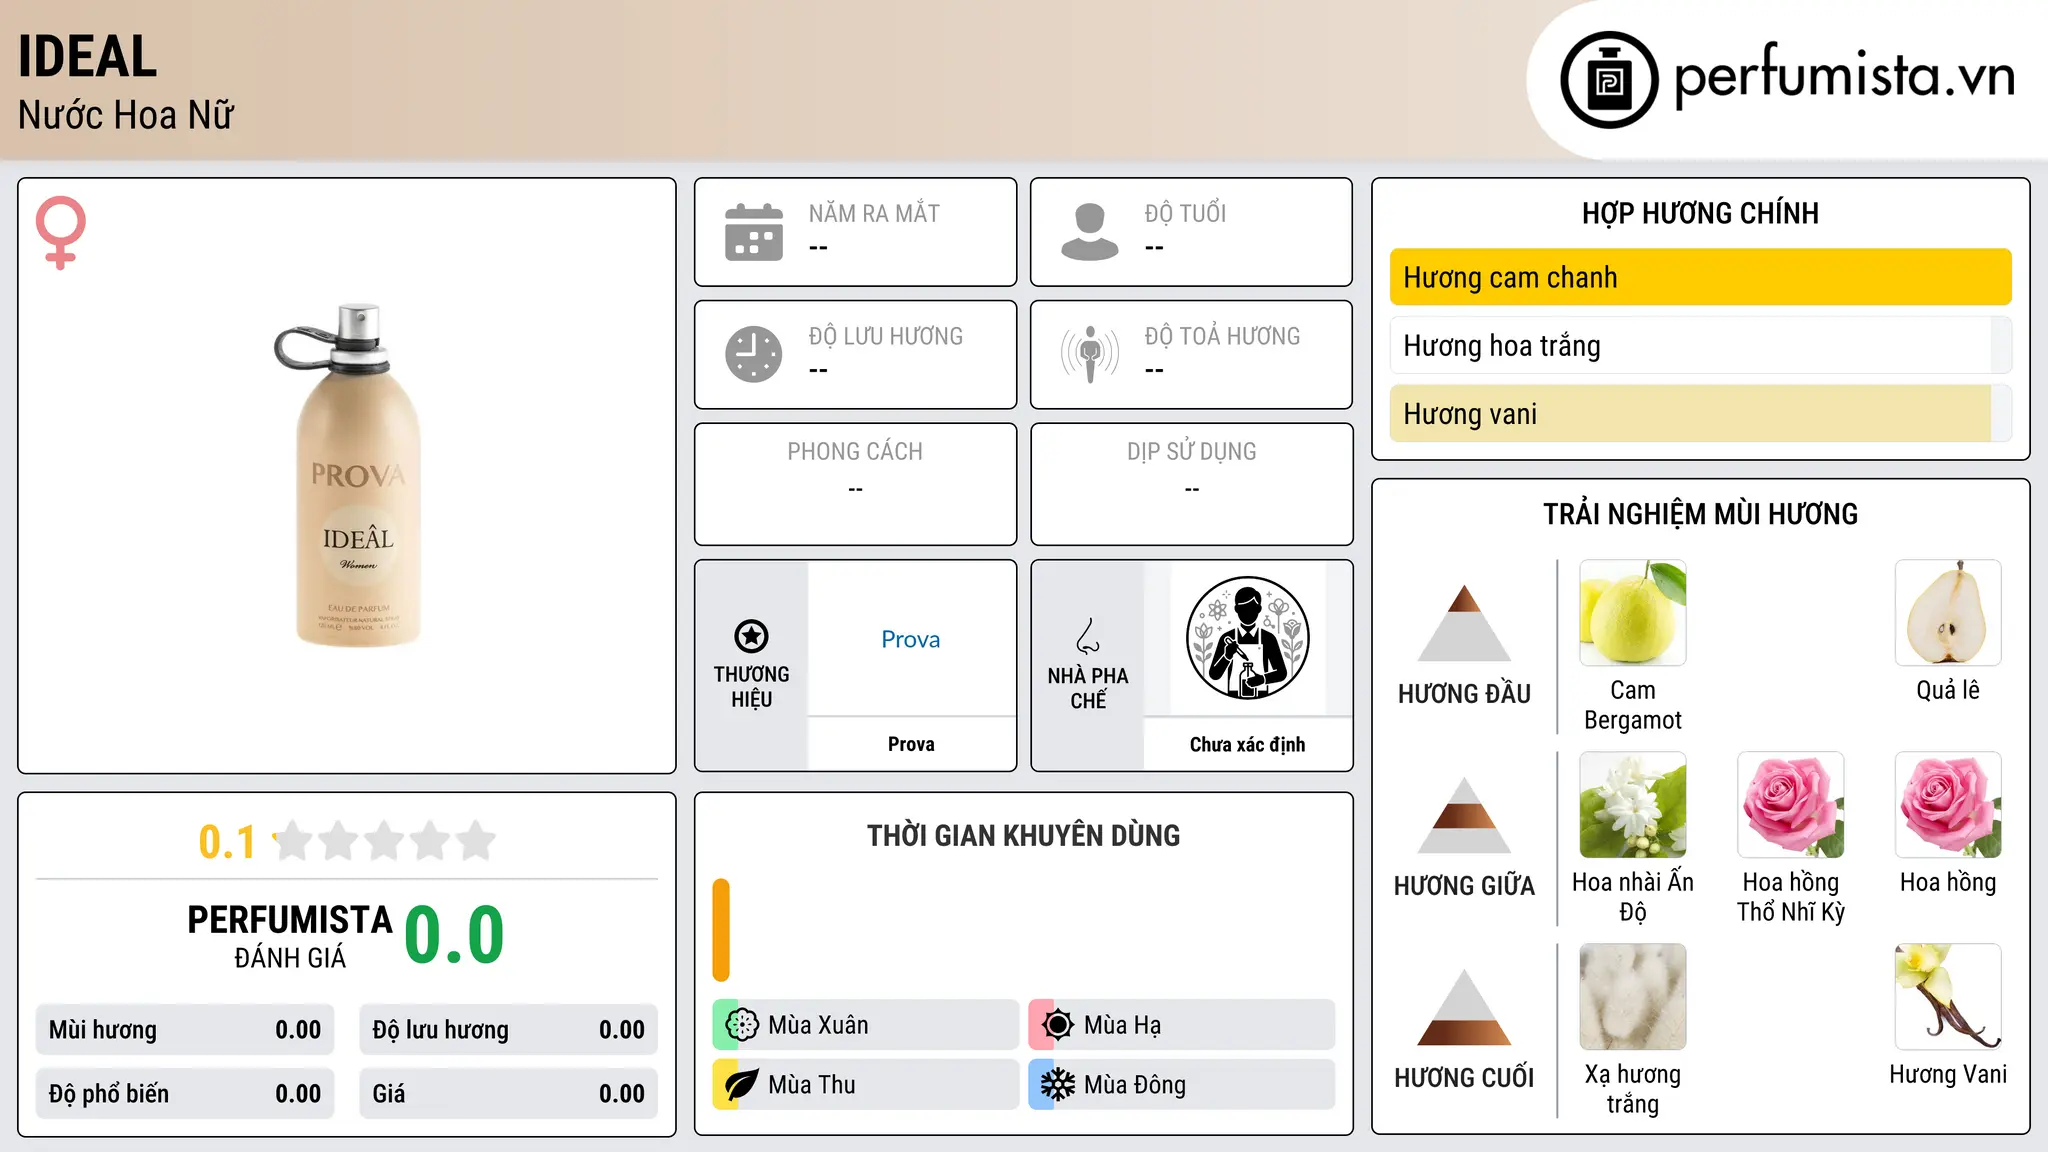
Task: Open the blue Prova brand link
Action: click(x=911, y=639)
